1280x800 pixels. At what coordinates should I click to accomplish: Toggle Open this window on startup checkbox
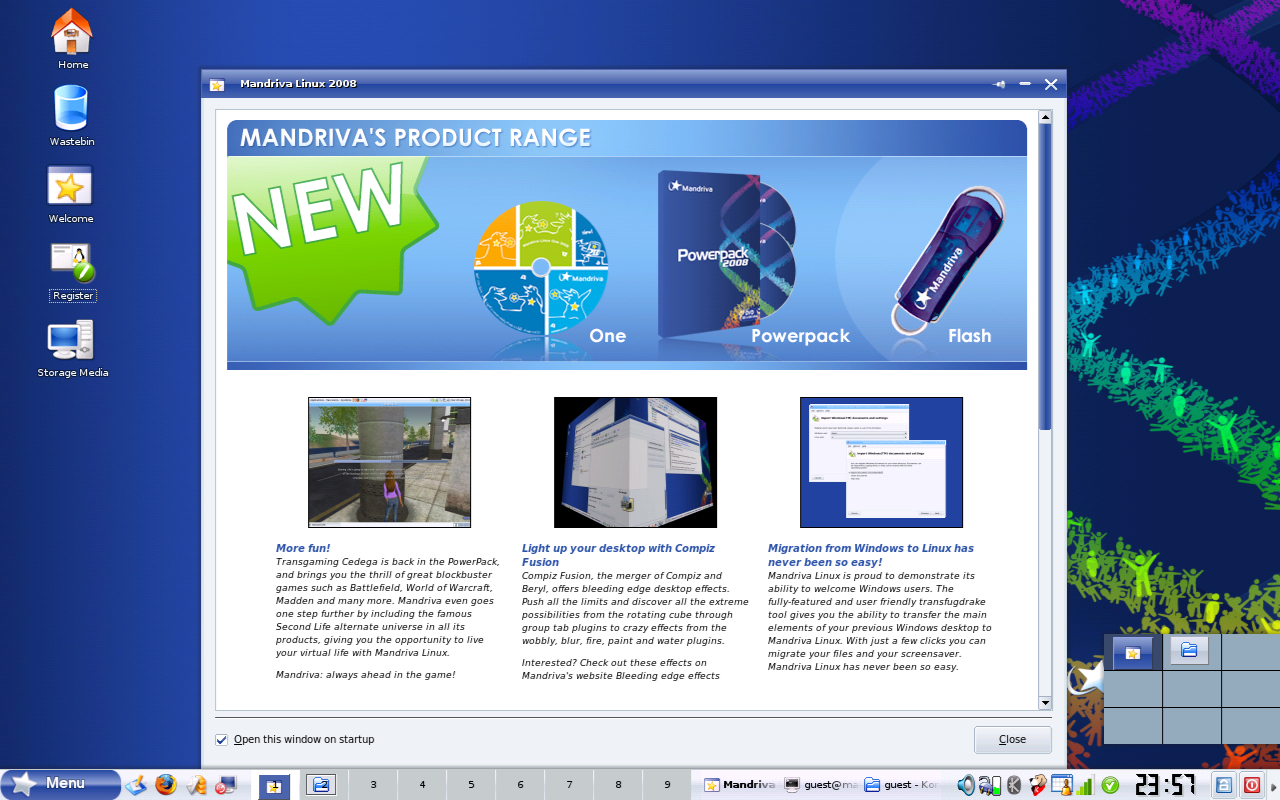pos(222,740)
